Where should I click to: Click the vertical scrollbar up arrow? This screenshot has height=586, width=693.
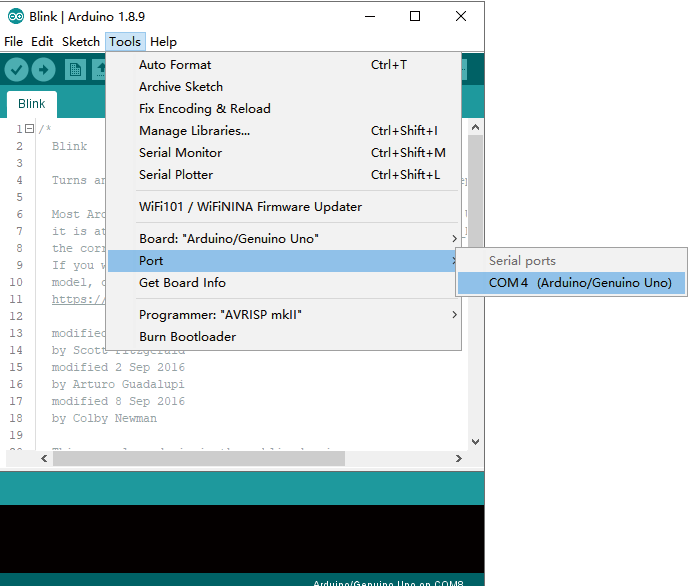point(476,128)
